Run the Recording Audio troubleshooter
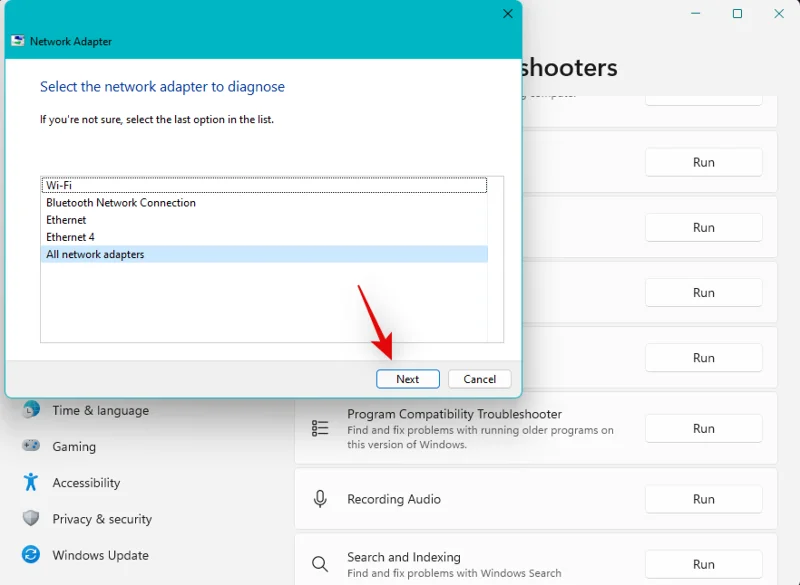The width and height of the screenshot is (800, 585). click(703, 499)
